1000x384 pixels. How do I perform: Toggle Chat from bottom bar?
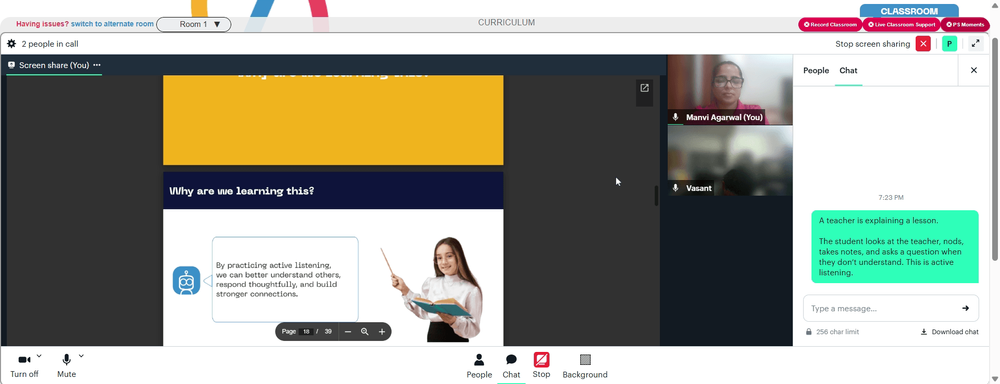(x=511, y=366)
